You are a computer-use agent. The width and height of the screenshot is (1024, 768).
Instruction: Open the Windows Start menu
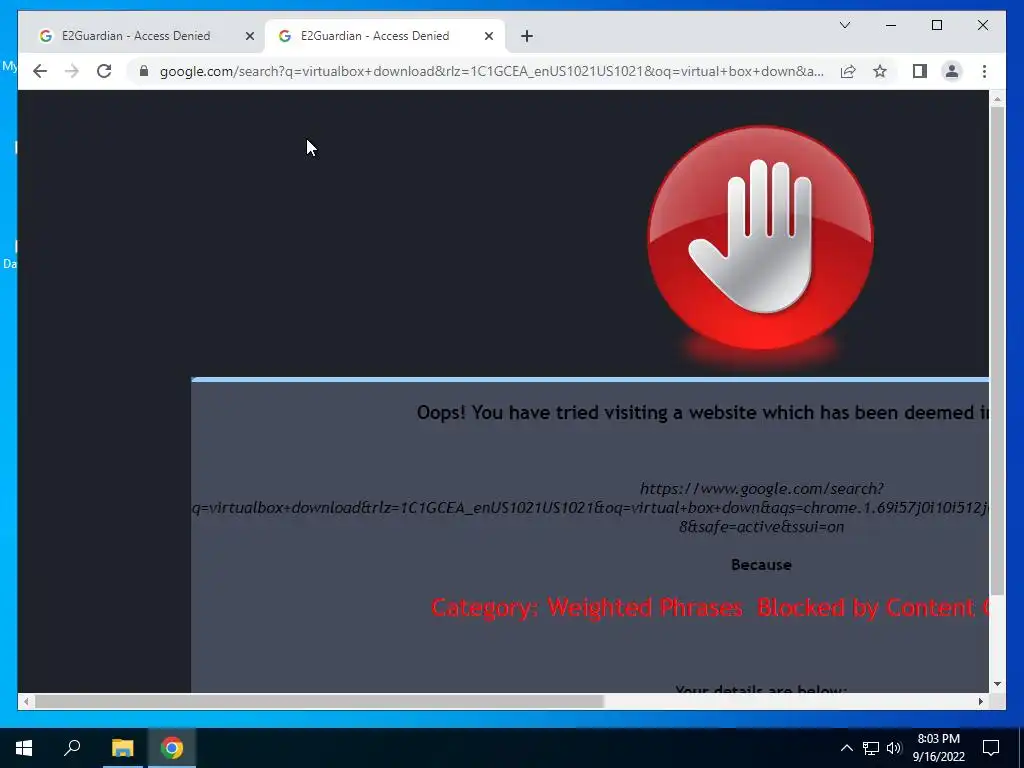coord(24,748)
